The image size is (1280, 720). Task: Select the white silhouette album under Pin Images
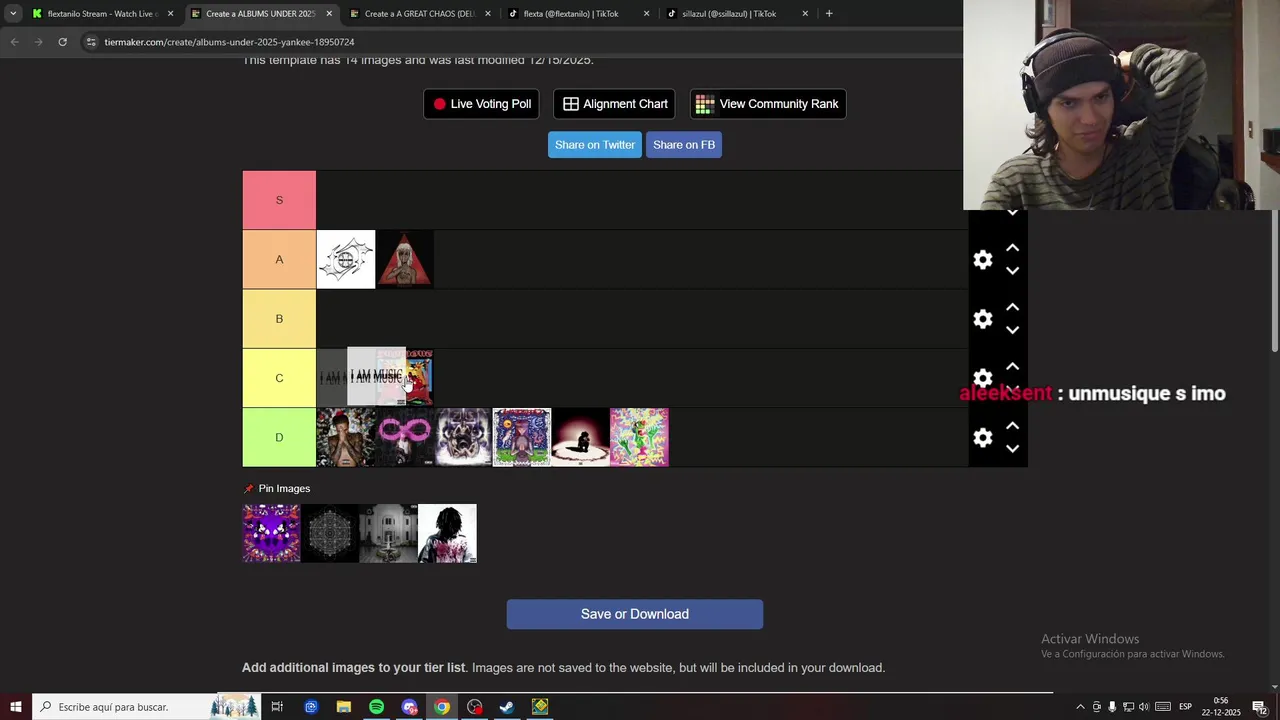[x=448, y=533]
